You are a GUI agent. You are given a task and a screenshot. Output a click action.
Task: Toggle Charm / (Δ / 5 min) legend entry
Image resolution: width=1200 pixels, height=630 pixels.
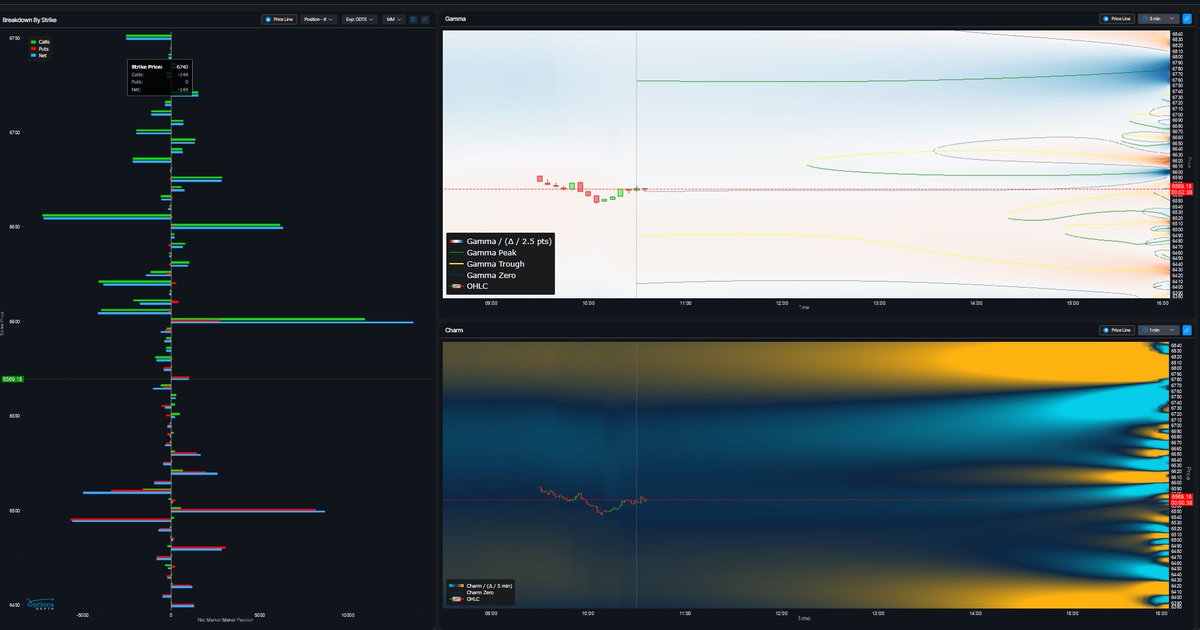[480, 585]
